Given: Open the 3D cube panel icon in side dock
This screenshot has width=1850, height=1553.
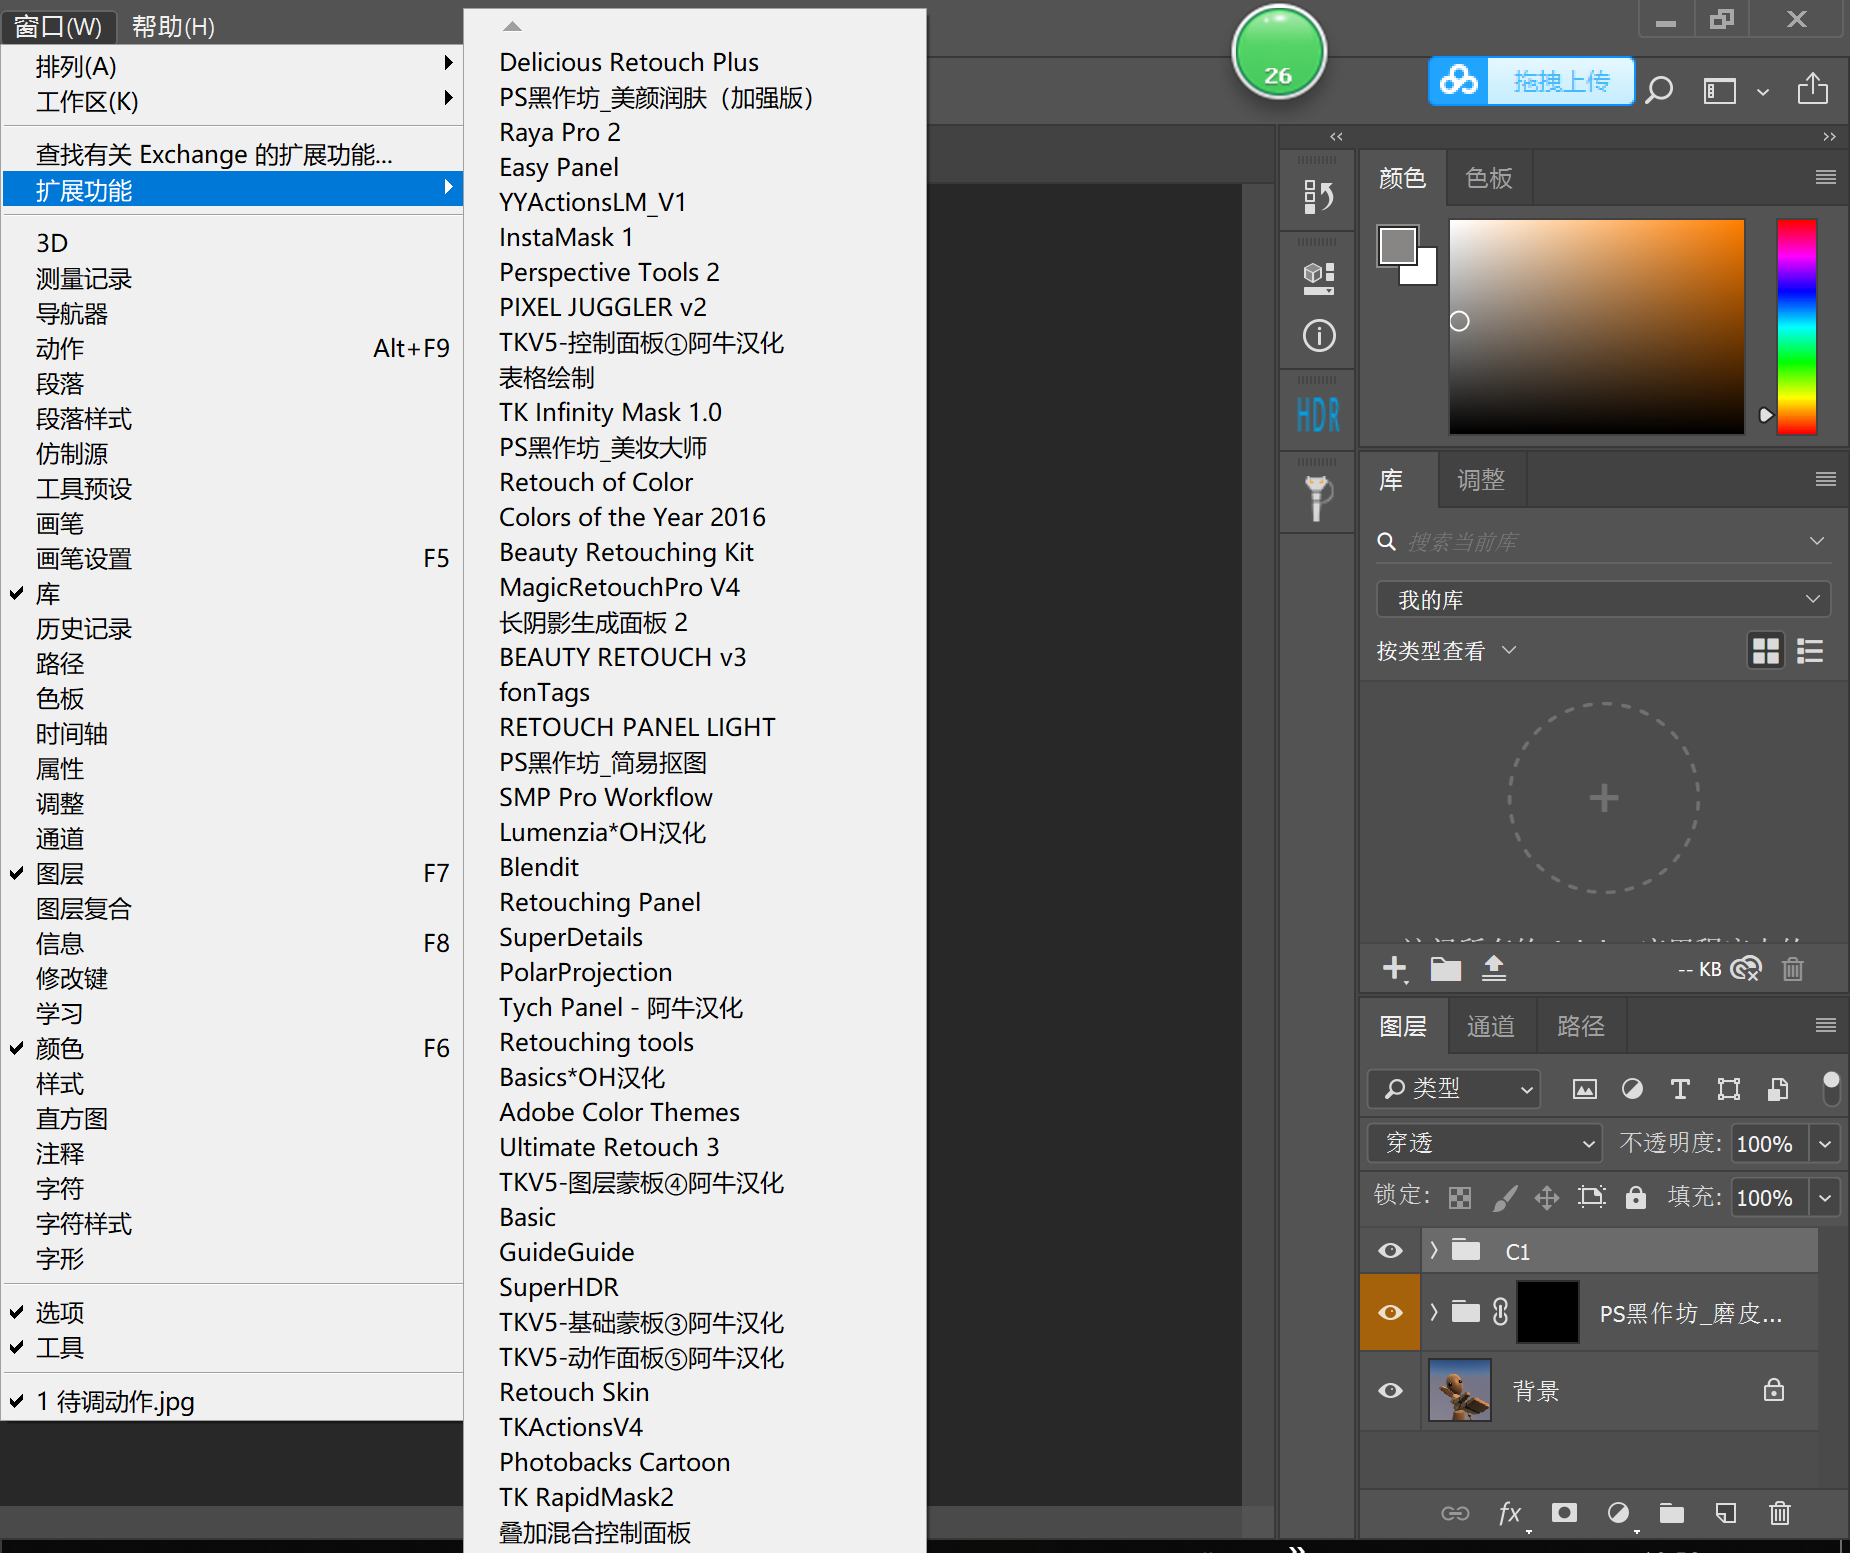Looking at the screenshot, I should pos(1318,278).
